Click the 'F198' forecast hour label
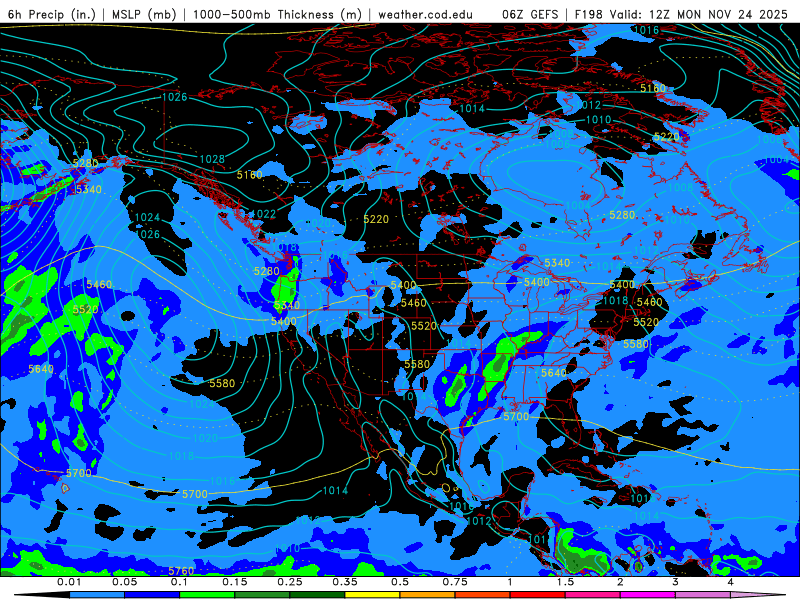Image resolution: width=800 pixels, height=600 pixels. [x=589, y=14]
